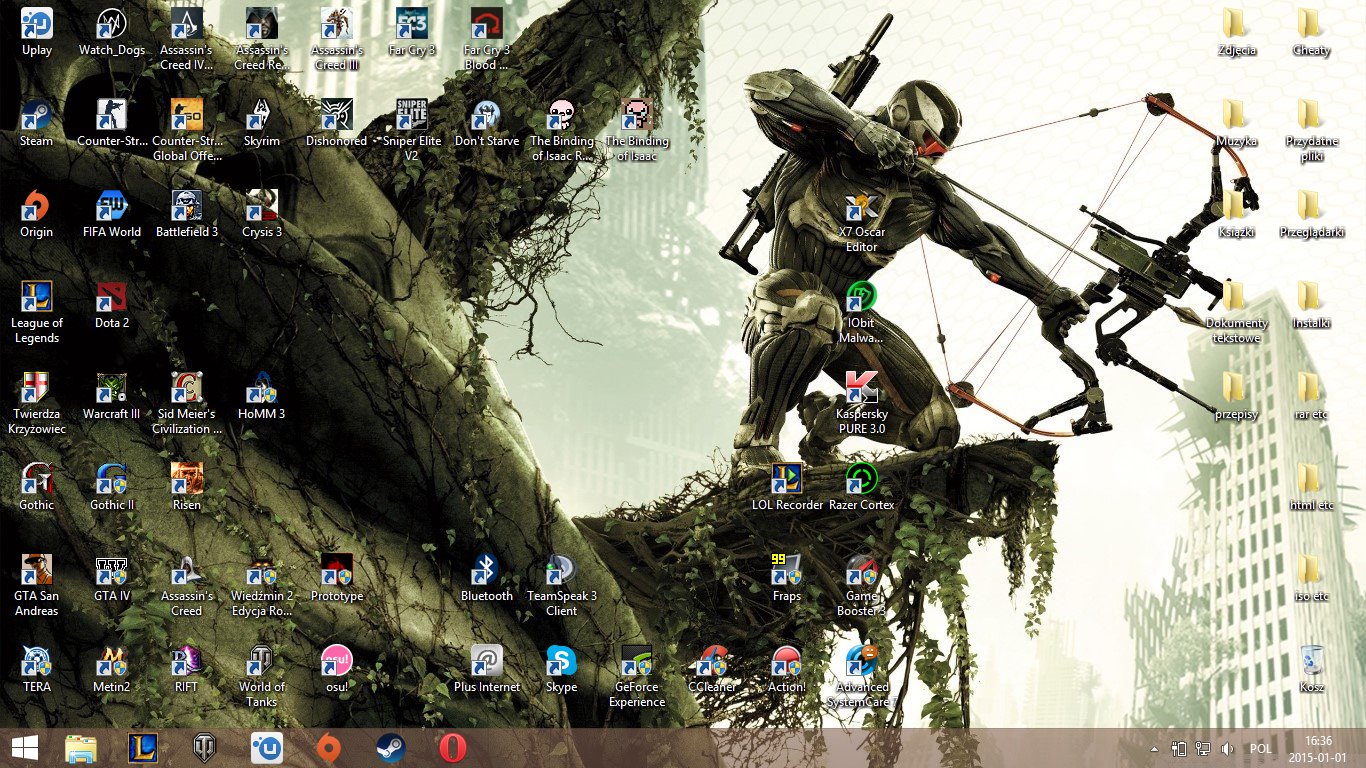This screenshot has width=1366, height=768.
Task: Select the Razer Cortex icon
Action: click(862, 487)
